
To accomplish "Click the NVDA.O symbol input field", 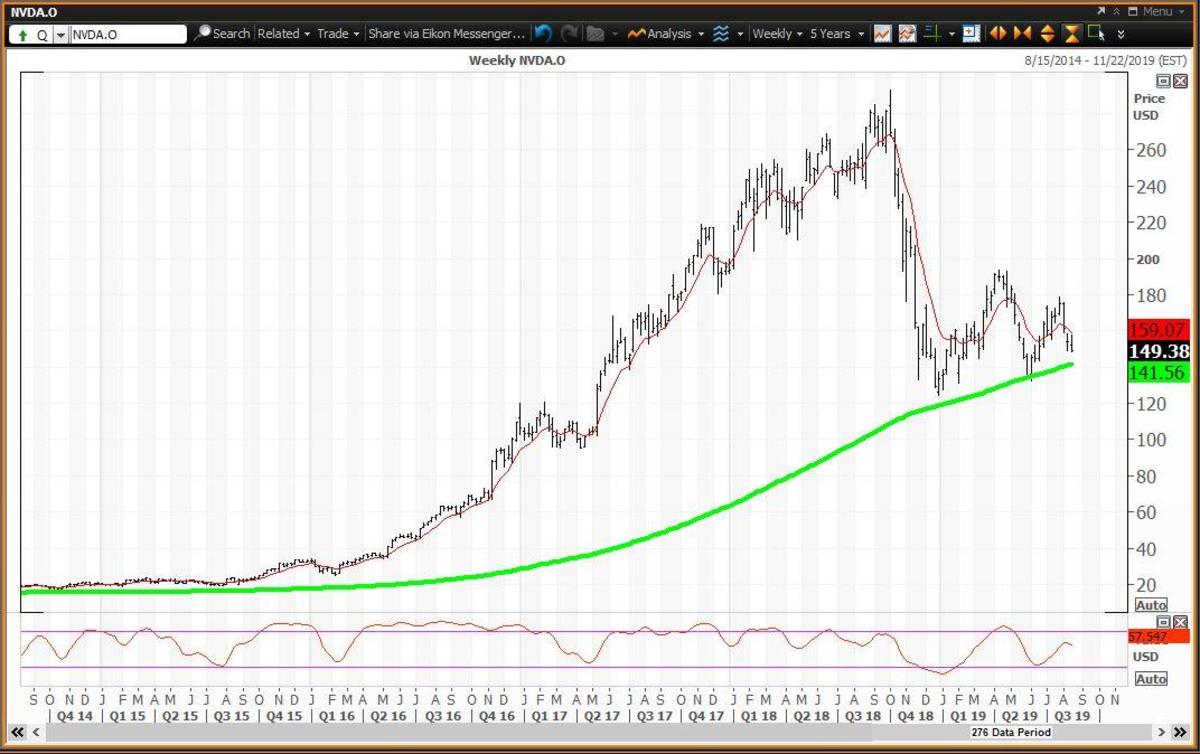I will (127, 34).
